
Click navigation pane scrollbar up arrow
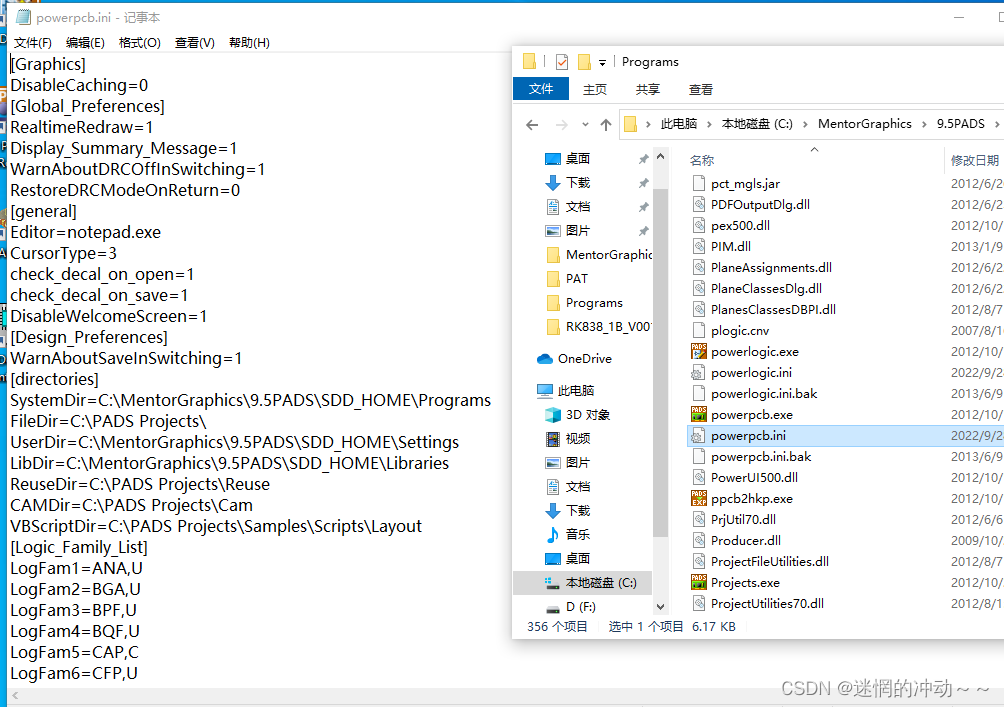coord(661,157)
